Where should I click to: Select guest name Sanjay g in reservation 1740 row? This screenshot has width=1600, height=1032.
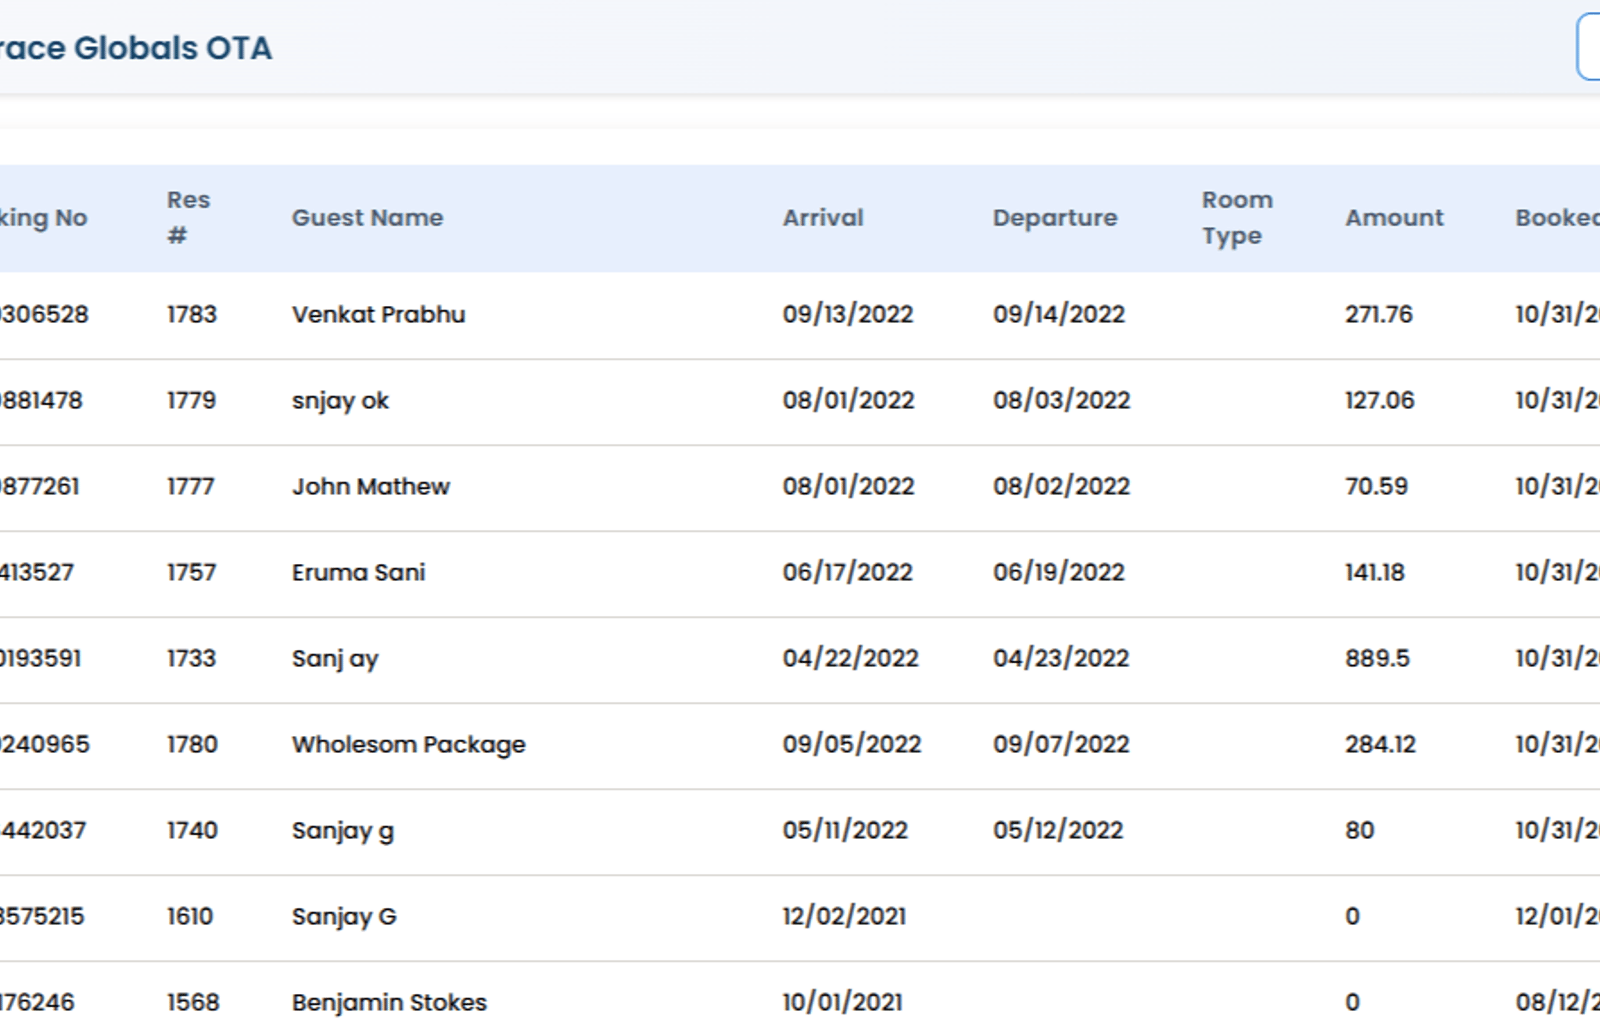click(343, 830)
